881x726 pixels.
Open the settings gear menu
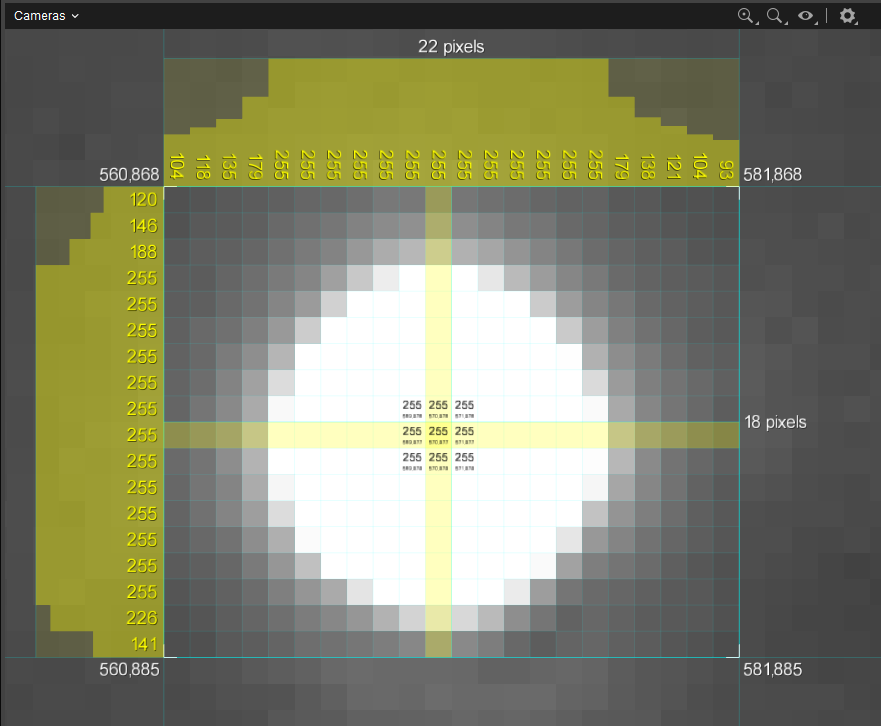click(x=848, y=16)
